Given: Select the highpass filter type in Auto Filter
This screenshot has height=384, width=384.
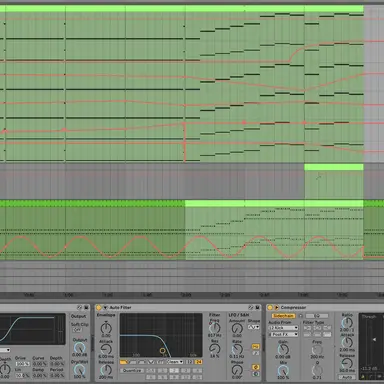Looking at the screenshot, I should point(133,362).
